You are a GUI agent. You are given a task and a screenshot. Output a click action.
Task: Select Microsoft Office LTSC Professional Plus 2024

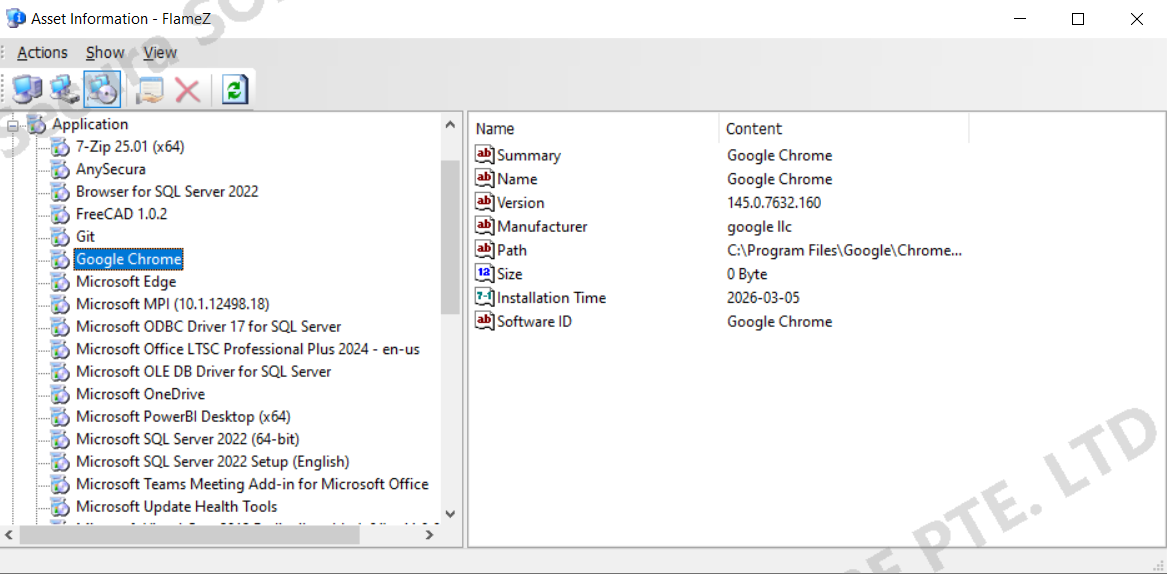[248, 349]
